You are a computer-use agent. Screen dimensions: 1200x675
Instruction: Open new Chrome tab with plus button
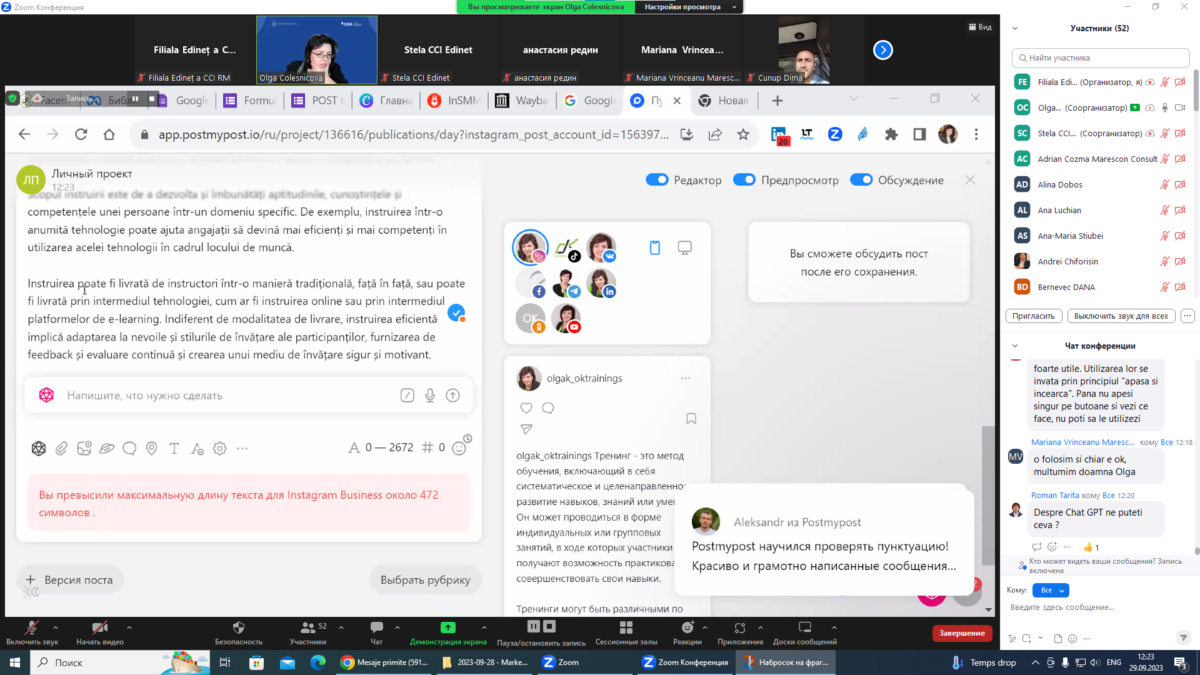[777, 100]
